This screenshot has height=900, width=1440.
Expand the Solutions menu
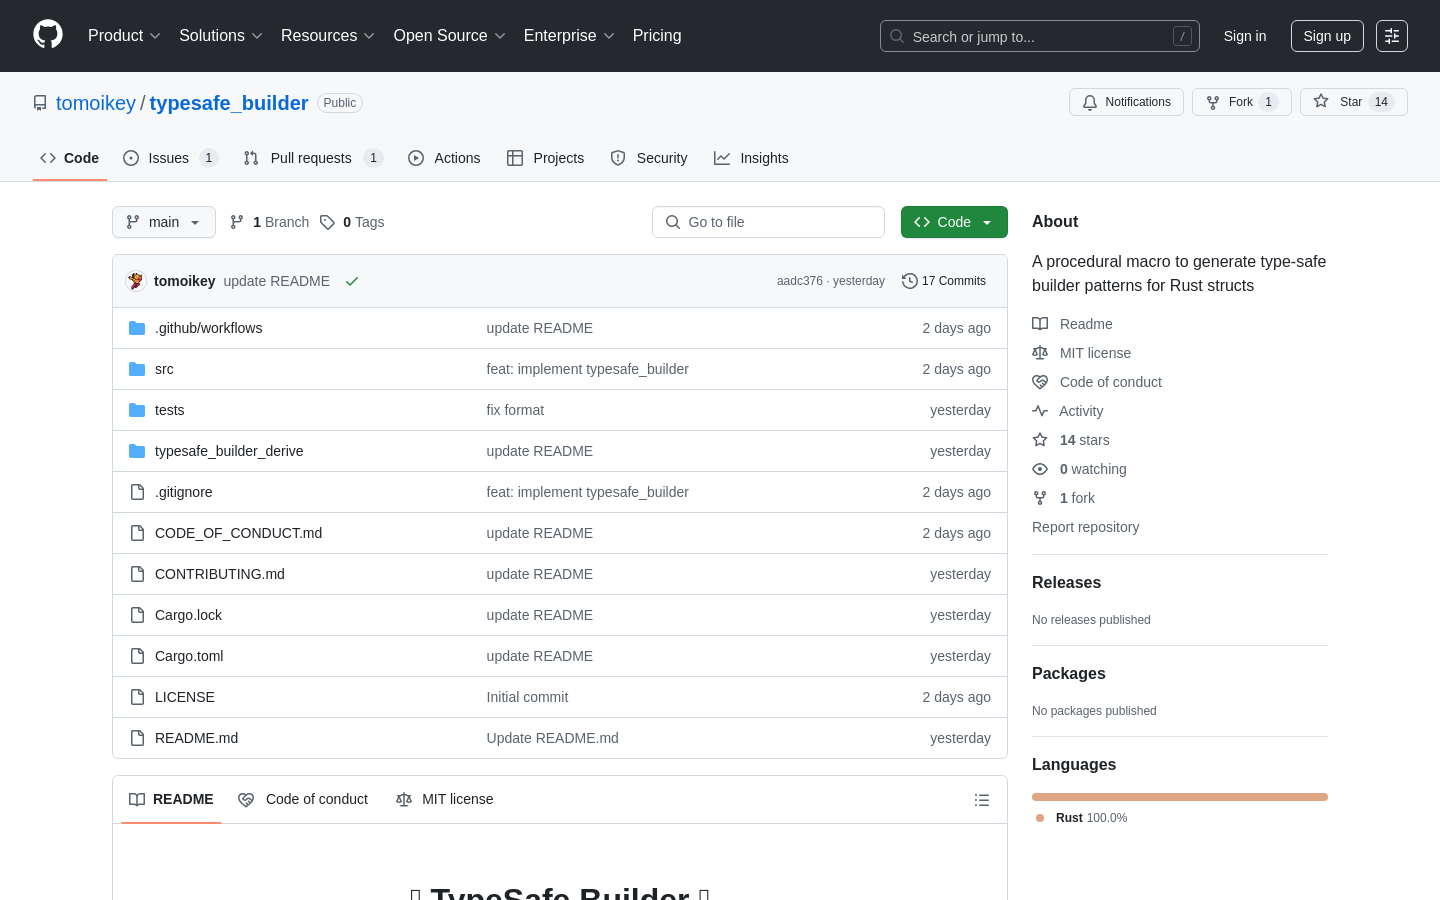(221, 35)
